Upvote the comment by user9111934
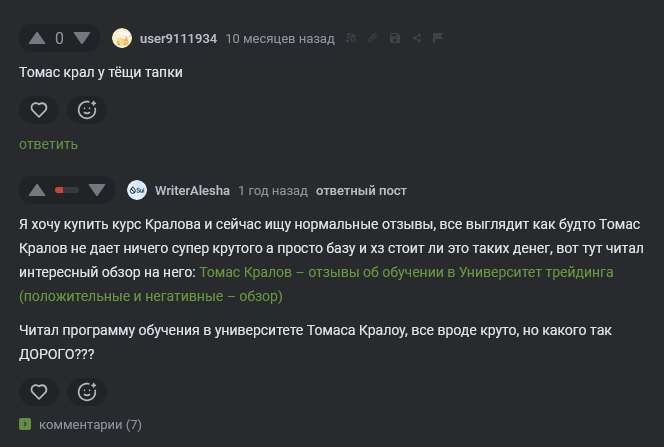This screenshot has width=664, height=447. tap(37, 39)
